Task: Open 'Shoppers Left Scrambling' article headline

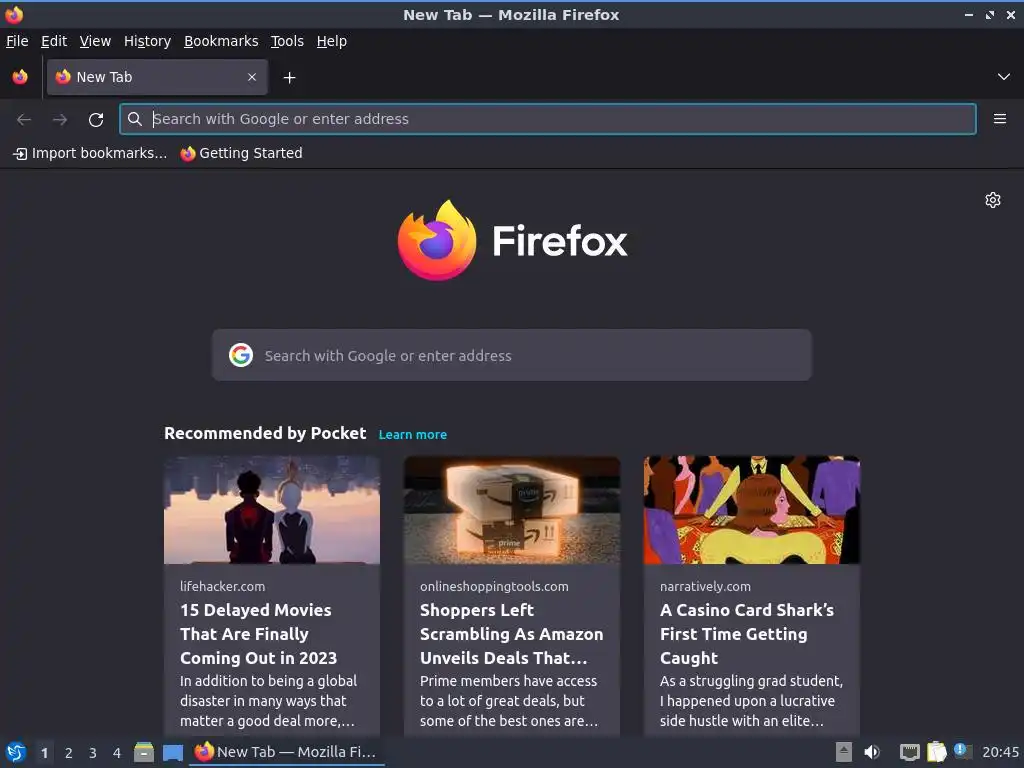Action: click(x=511, y=633)
